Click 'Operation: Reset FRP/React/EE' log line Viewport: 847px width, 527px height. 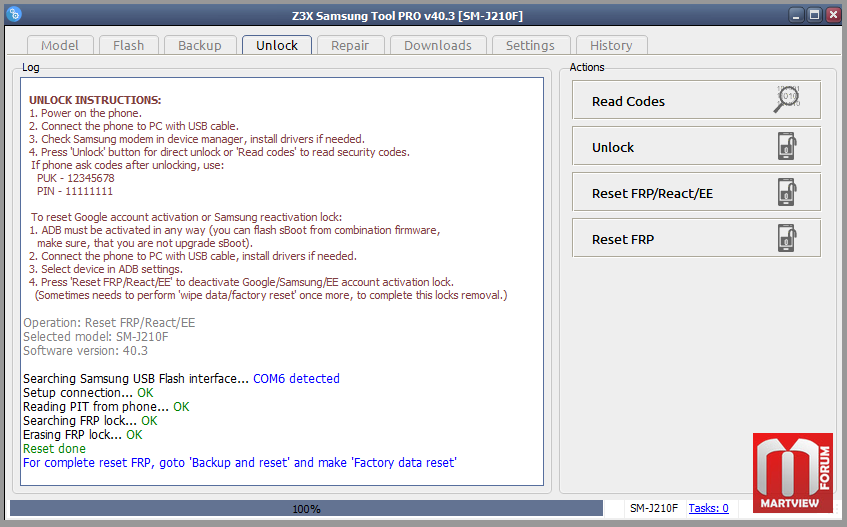[x=109, y=323]
